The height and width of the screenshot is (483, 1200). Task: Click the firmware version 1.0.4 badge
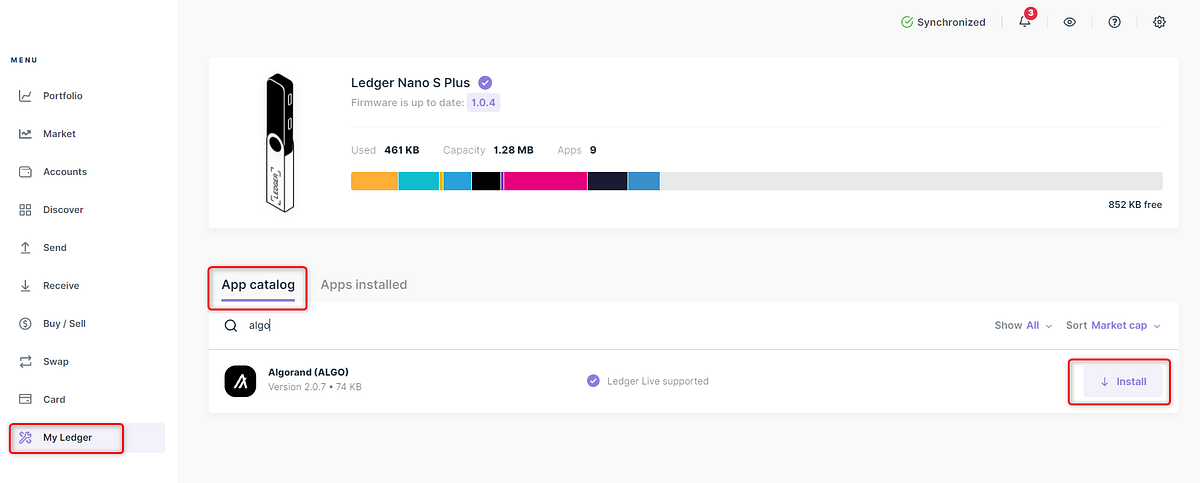[484, 102]
